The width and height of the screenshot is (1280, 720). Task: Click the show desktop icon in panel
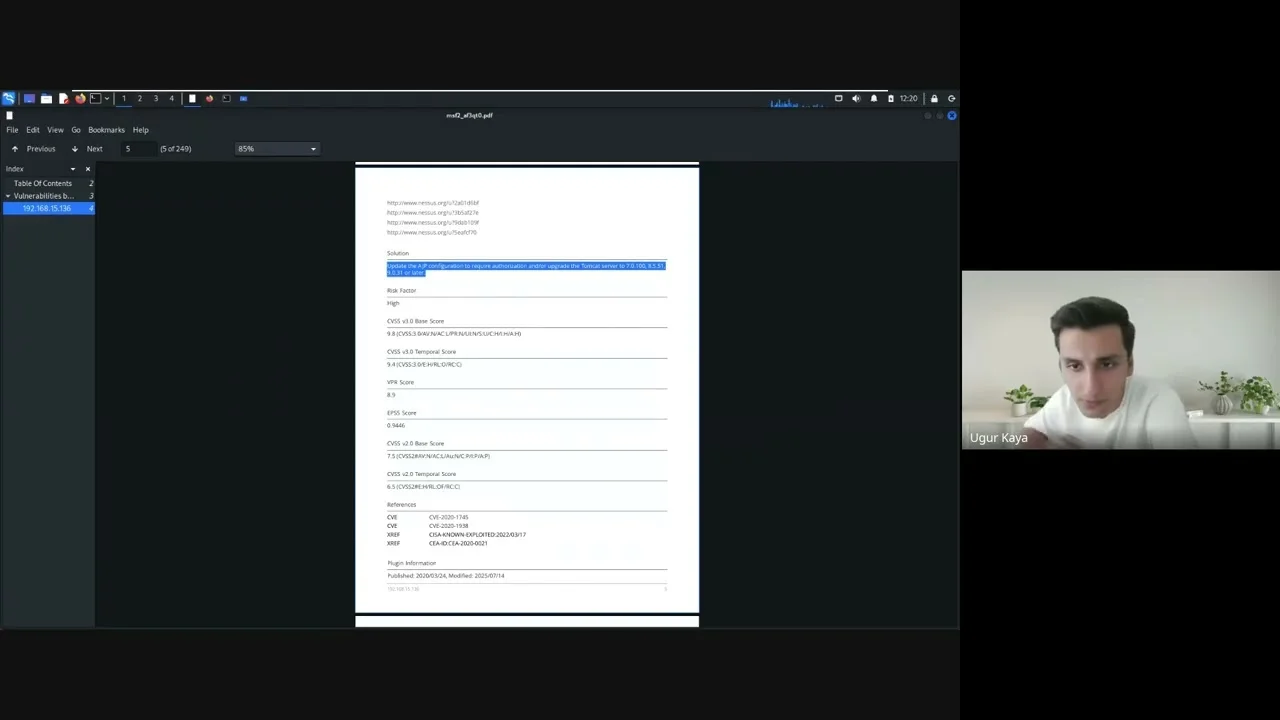click(29, 98)
